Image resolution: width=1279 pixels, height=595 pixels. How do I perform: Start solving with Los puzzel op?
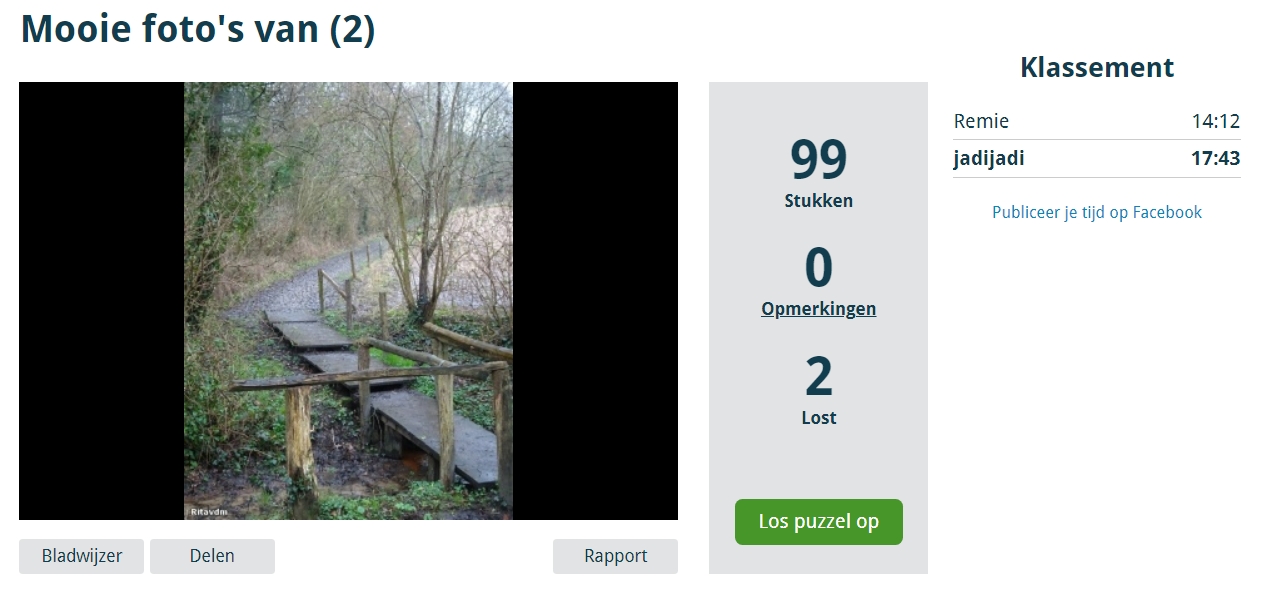818,522
